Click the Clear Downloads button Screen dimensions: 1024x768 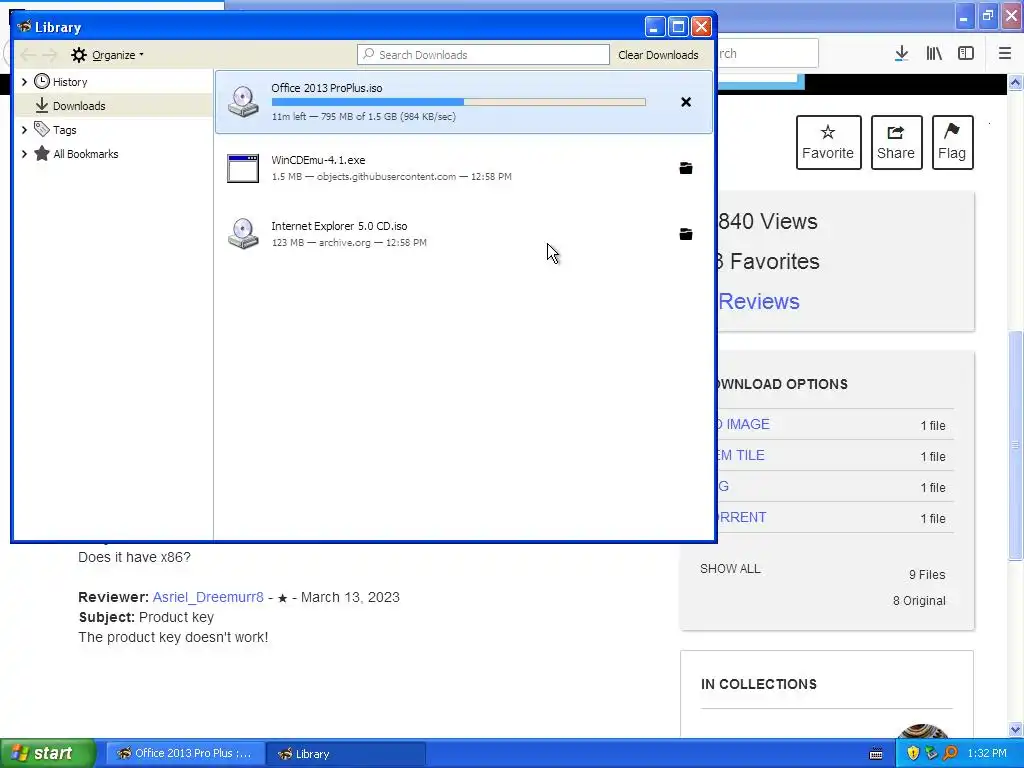click(x=658, y=55)
